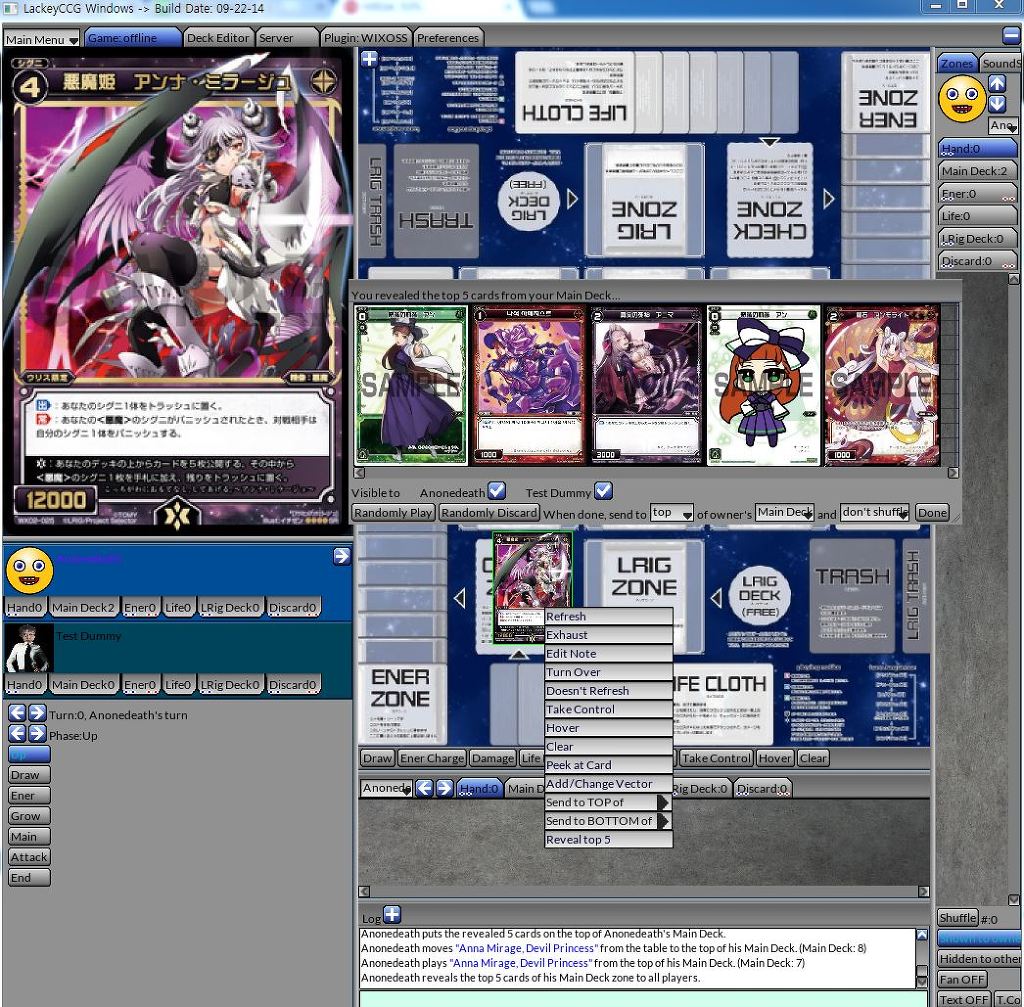Viewport: 1024px width, 1007px height.
Task: Click the chat input field below the Log
Action: [643, 999]
